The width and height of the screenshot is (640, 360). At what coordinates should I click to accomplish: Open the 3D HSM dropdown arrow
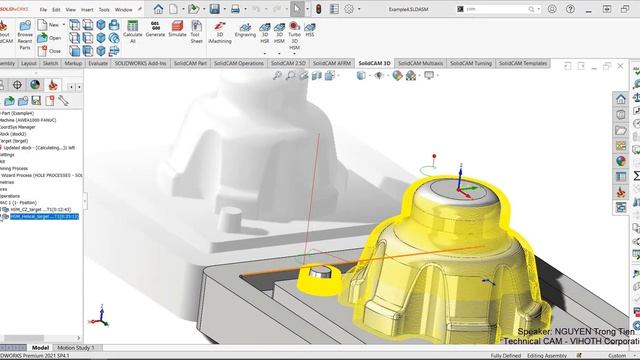pos(279,53)
